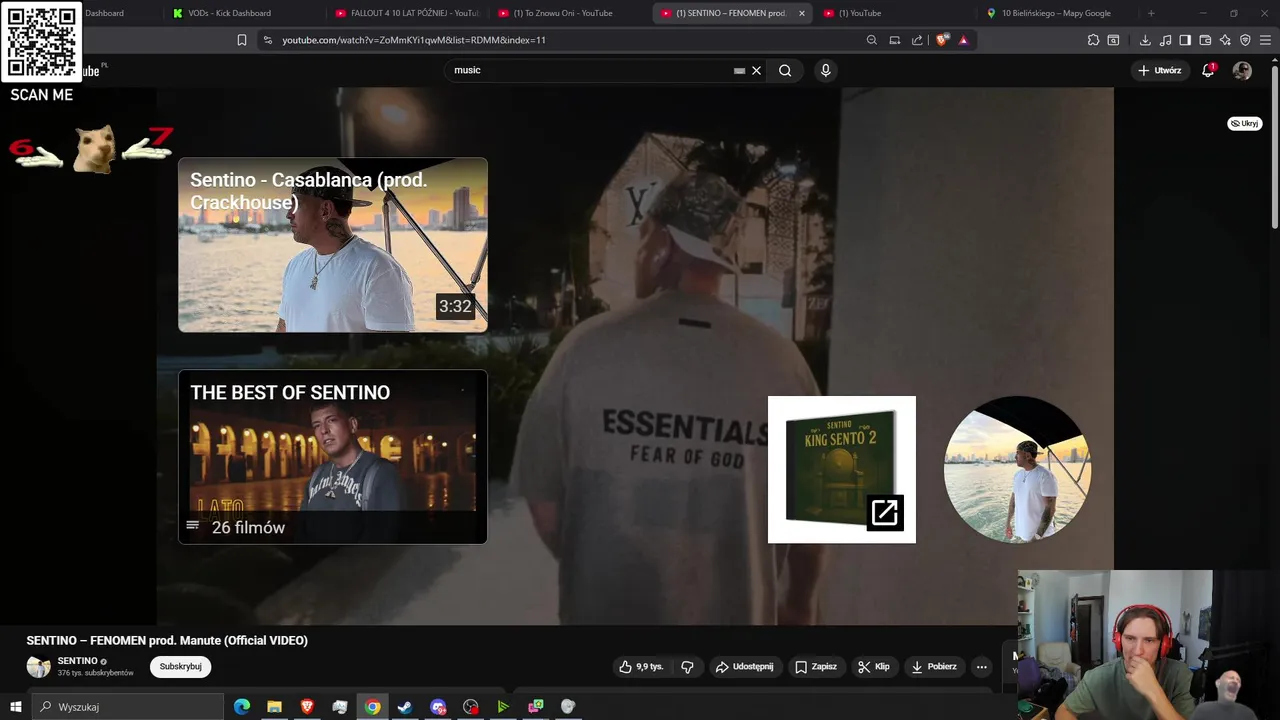This screenshot has width=1280, height=720.
Task: Click the bookmark icon in address bar
Action: coord(242,40)
